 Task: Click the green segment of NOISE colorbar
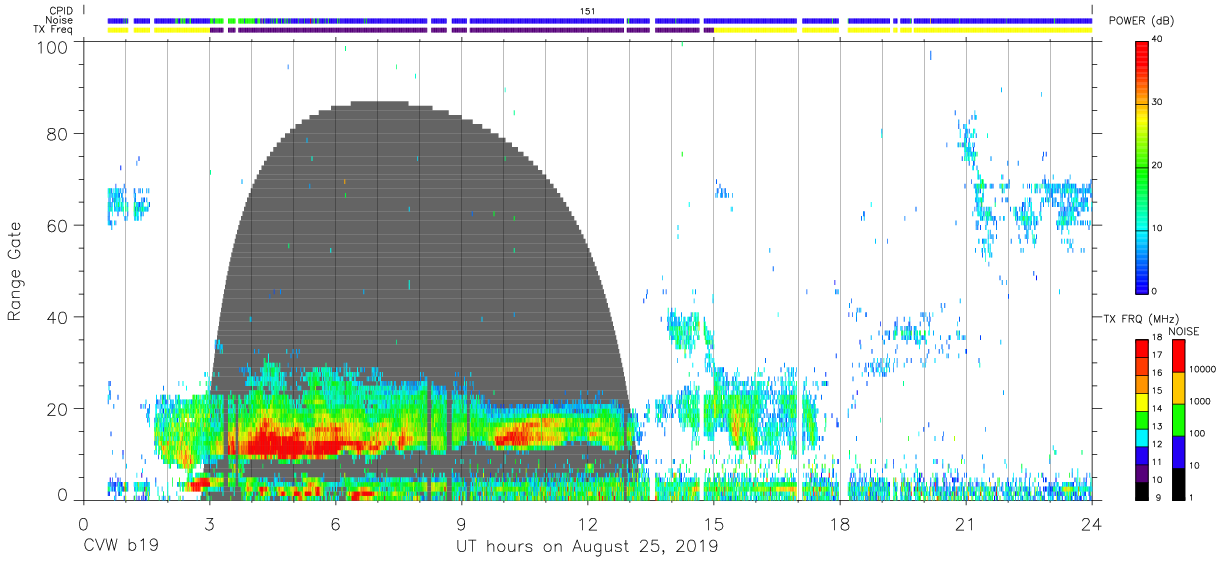coord(1178,419)
